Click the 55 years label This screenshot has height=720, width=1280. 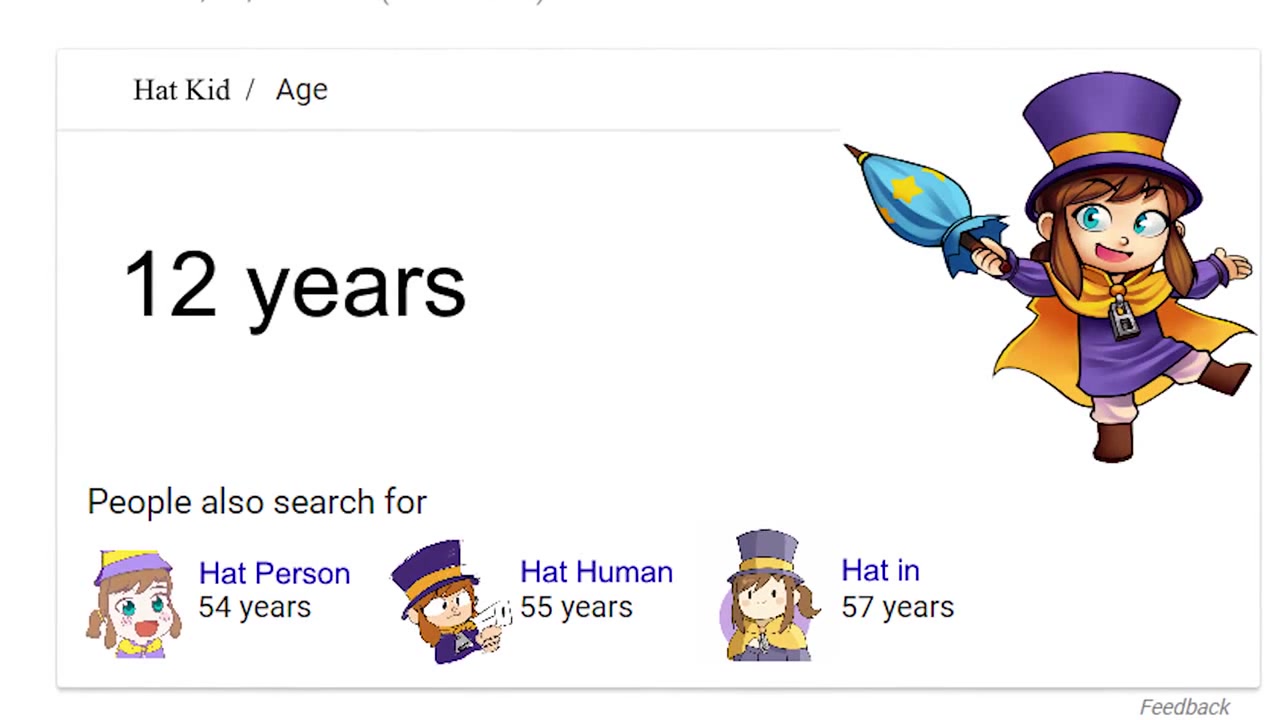click(x=576, y=607)
